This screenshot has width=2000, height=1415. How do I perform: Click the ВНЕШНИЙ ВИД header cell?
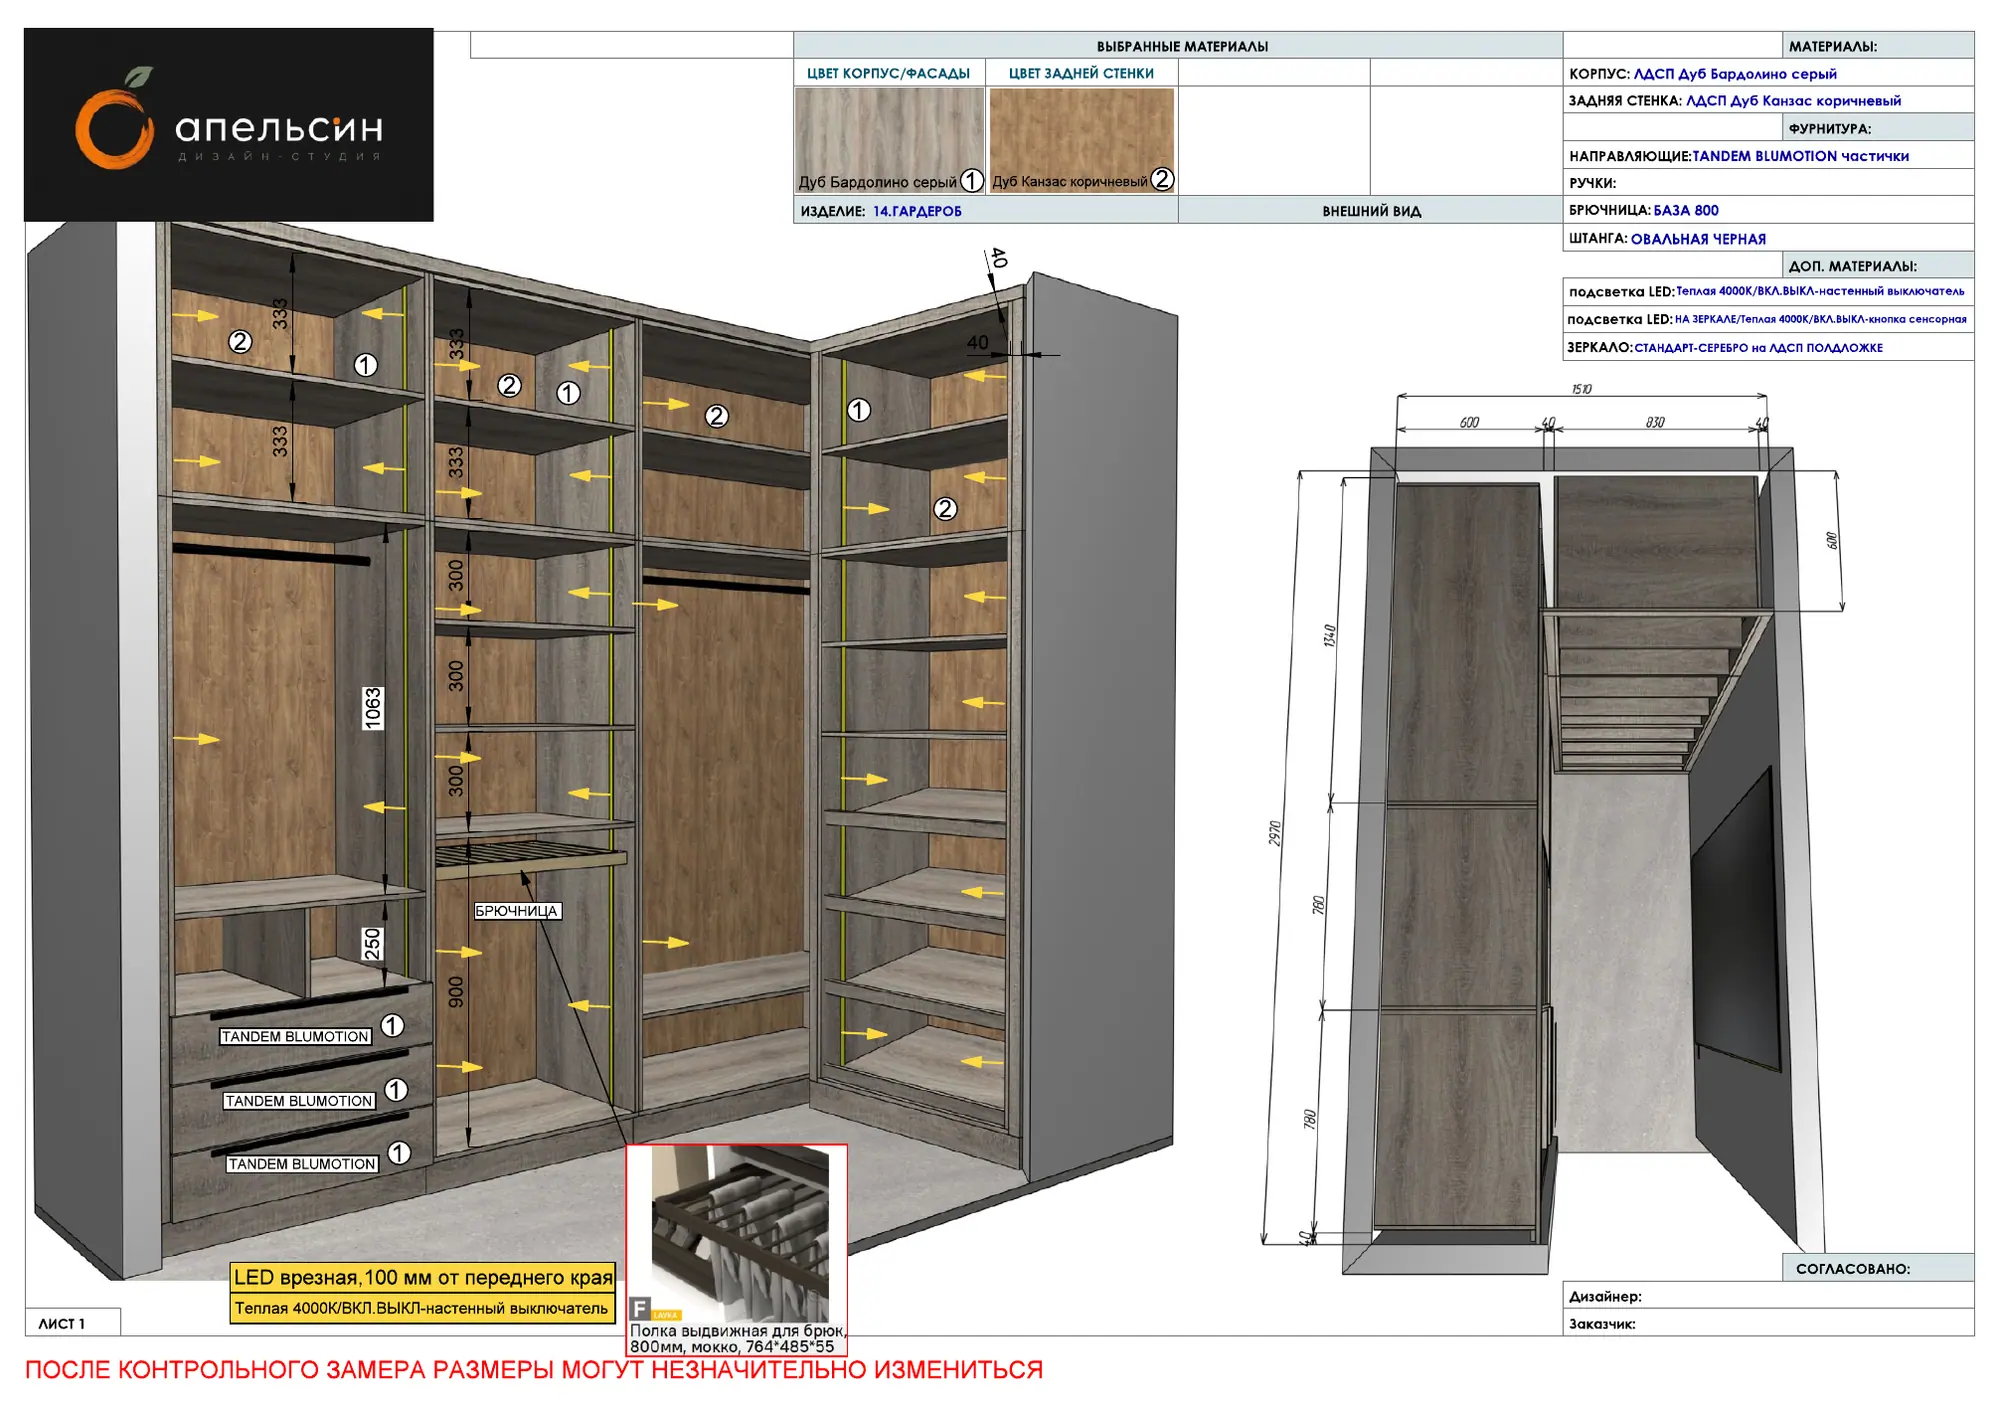(1371, 211)
